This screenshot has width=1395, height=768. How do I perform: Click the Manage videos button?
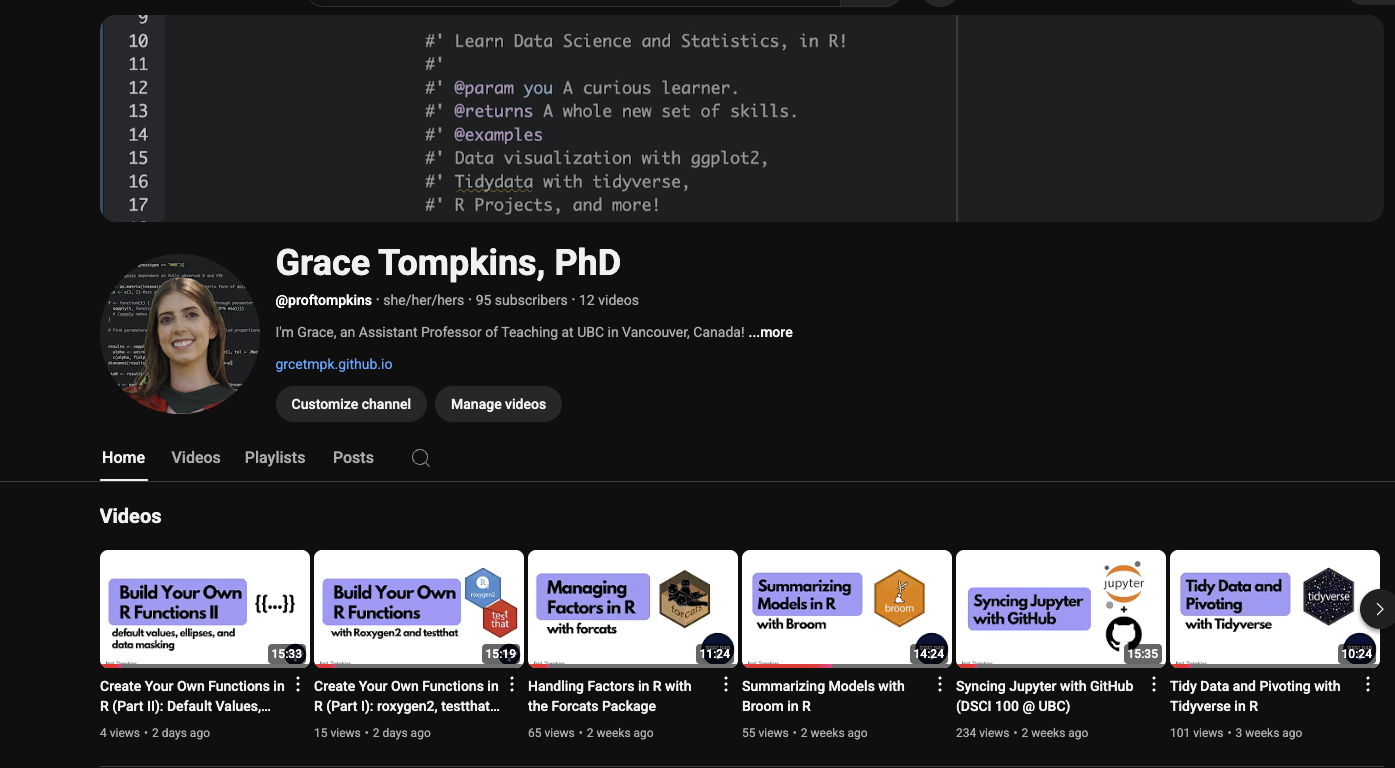pyautogui.click(x=498, y=404)
